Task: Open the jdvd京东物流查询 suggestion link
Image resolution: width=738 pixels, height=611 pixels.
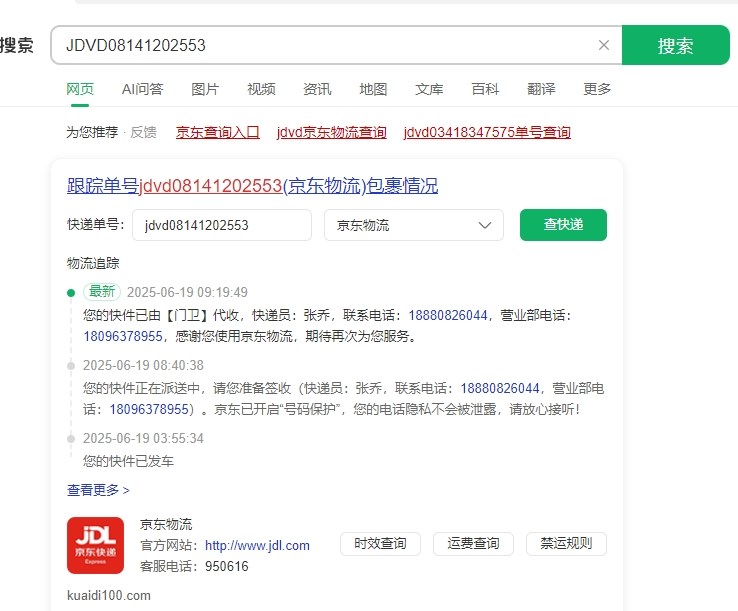Action: [332, 132]
